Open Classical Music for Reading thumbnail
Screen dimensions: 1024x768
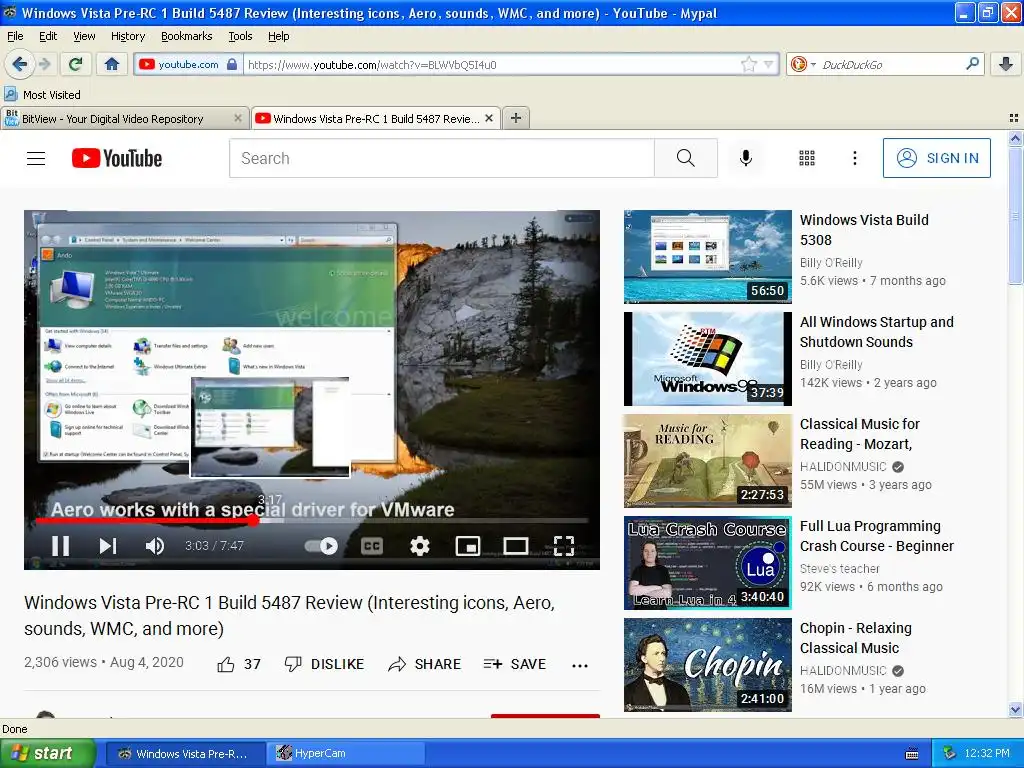click(x=707, y=460)
